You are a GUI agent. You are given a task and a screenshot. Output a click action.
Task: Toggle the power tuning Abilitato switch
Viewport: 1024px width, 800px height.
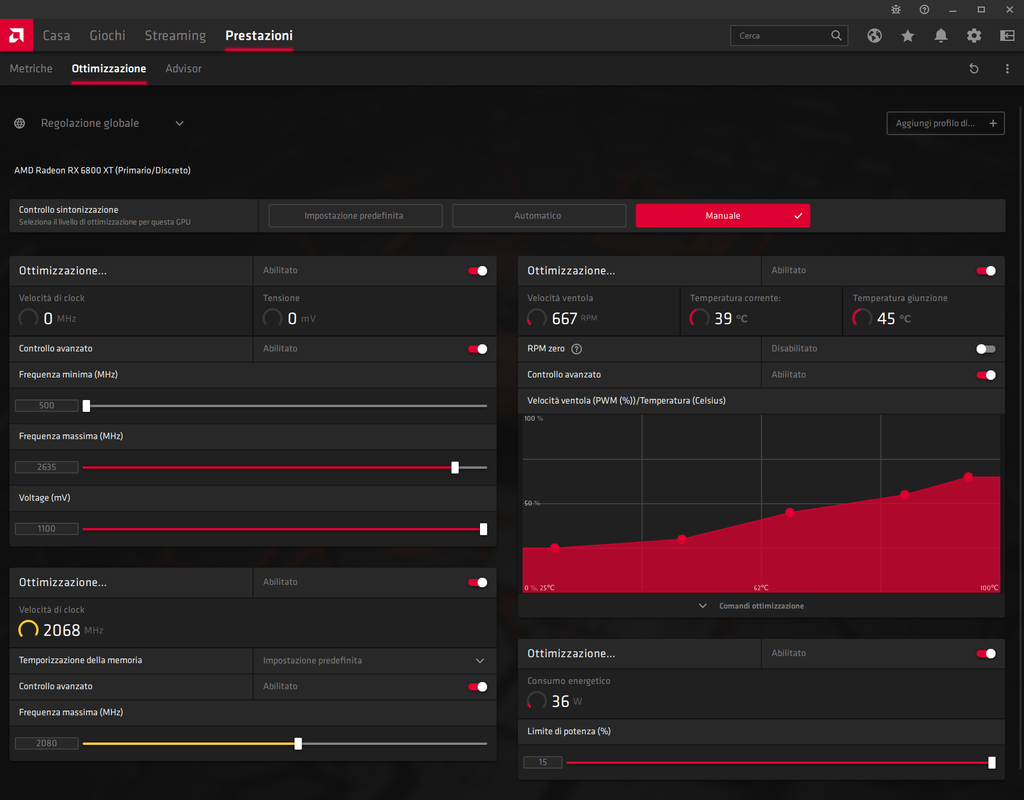[x=985, y=653]
